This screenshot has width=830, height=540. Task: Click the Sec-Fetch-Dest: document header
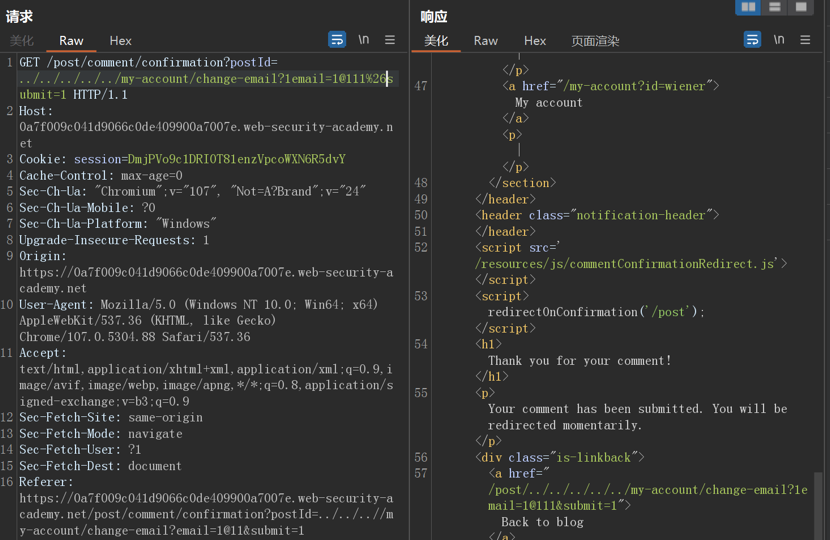click(100, 466)
